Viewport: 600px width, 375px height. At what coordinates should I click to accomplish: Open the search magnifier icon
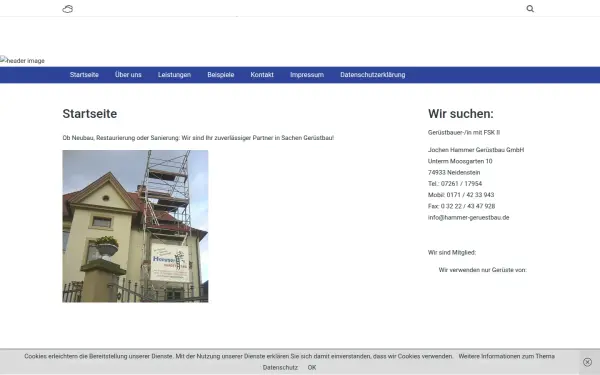point(530,8)
